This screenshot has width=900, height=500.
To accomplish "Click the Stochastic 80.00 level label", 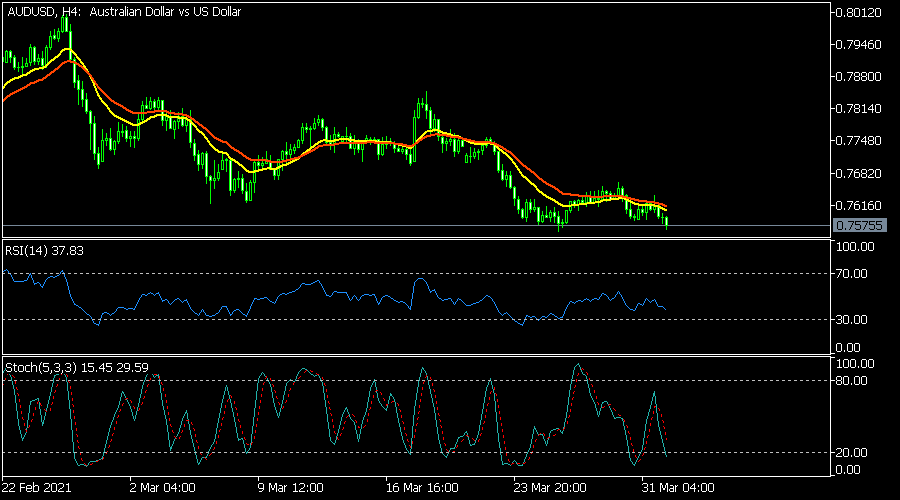I will [855, 380].
